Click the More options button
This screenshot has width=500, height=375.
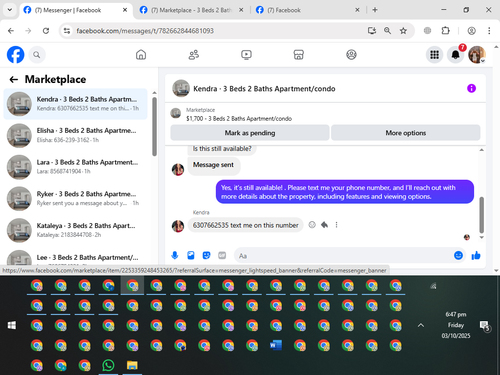coord(406,133)
